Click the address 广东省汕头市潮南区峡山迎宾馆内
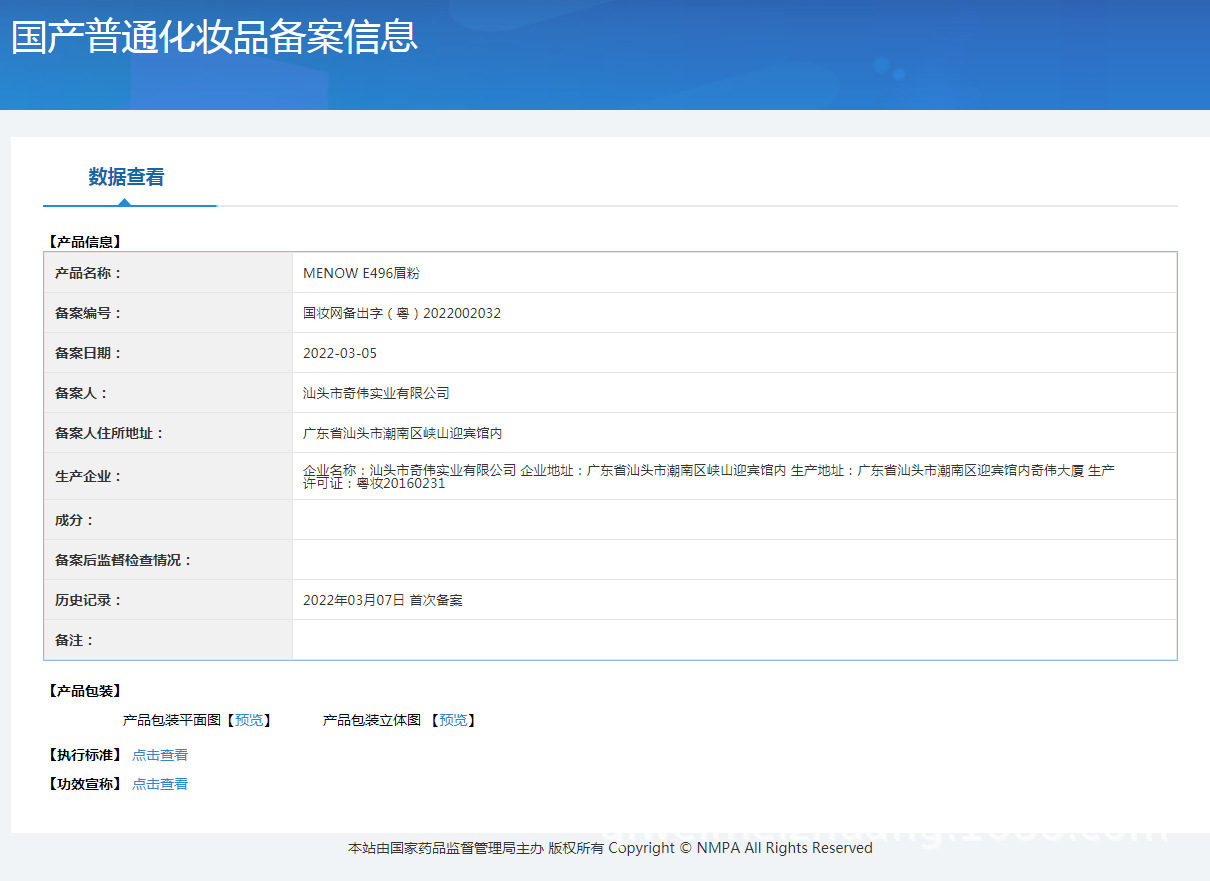The width and height of the screenshot is (1210, 881). 402,433
